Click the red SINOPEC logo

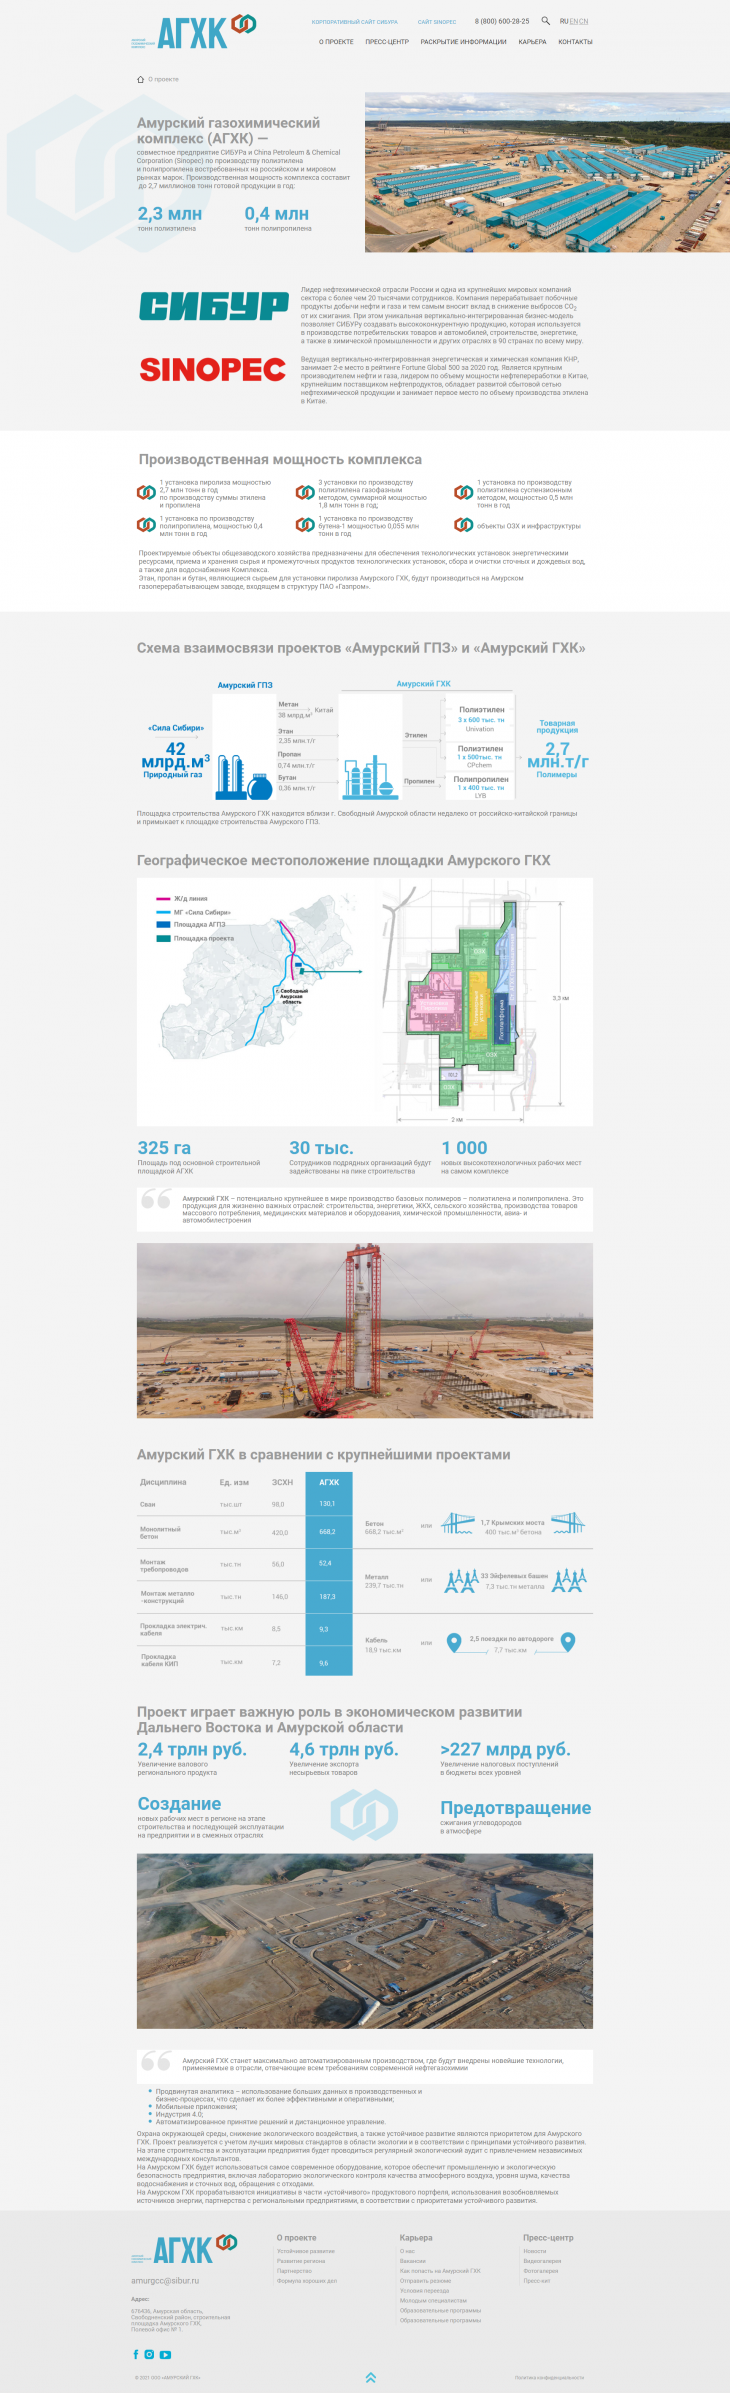213,370
